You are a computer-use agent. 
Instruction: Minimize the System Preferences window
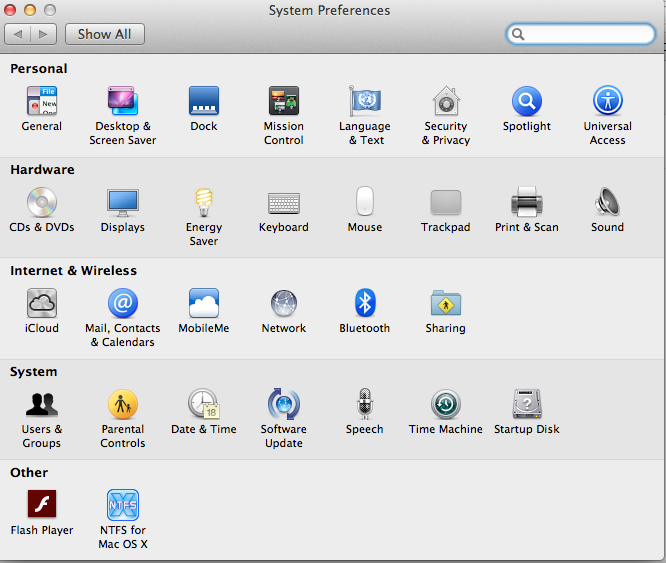(x=30, y=10)
